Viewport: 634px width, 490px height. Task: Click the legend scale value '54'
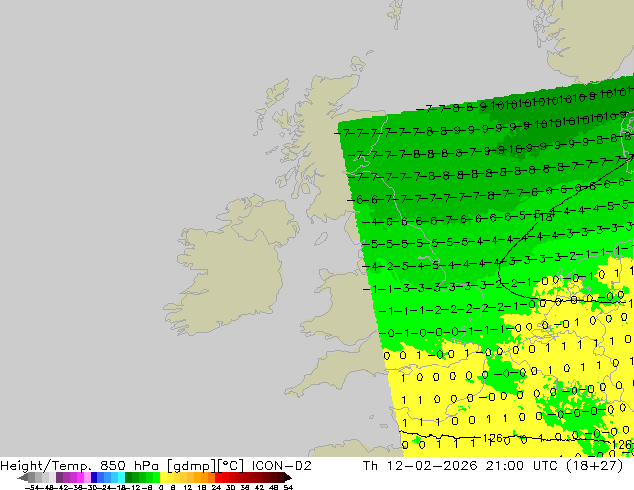(x=288, y=487)
